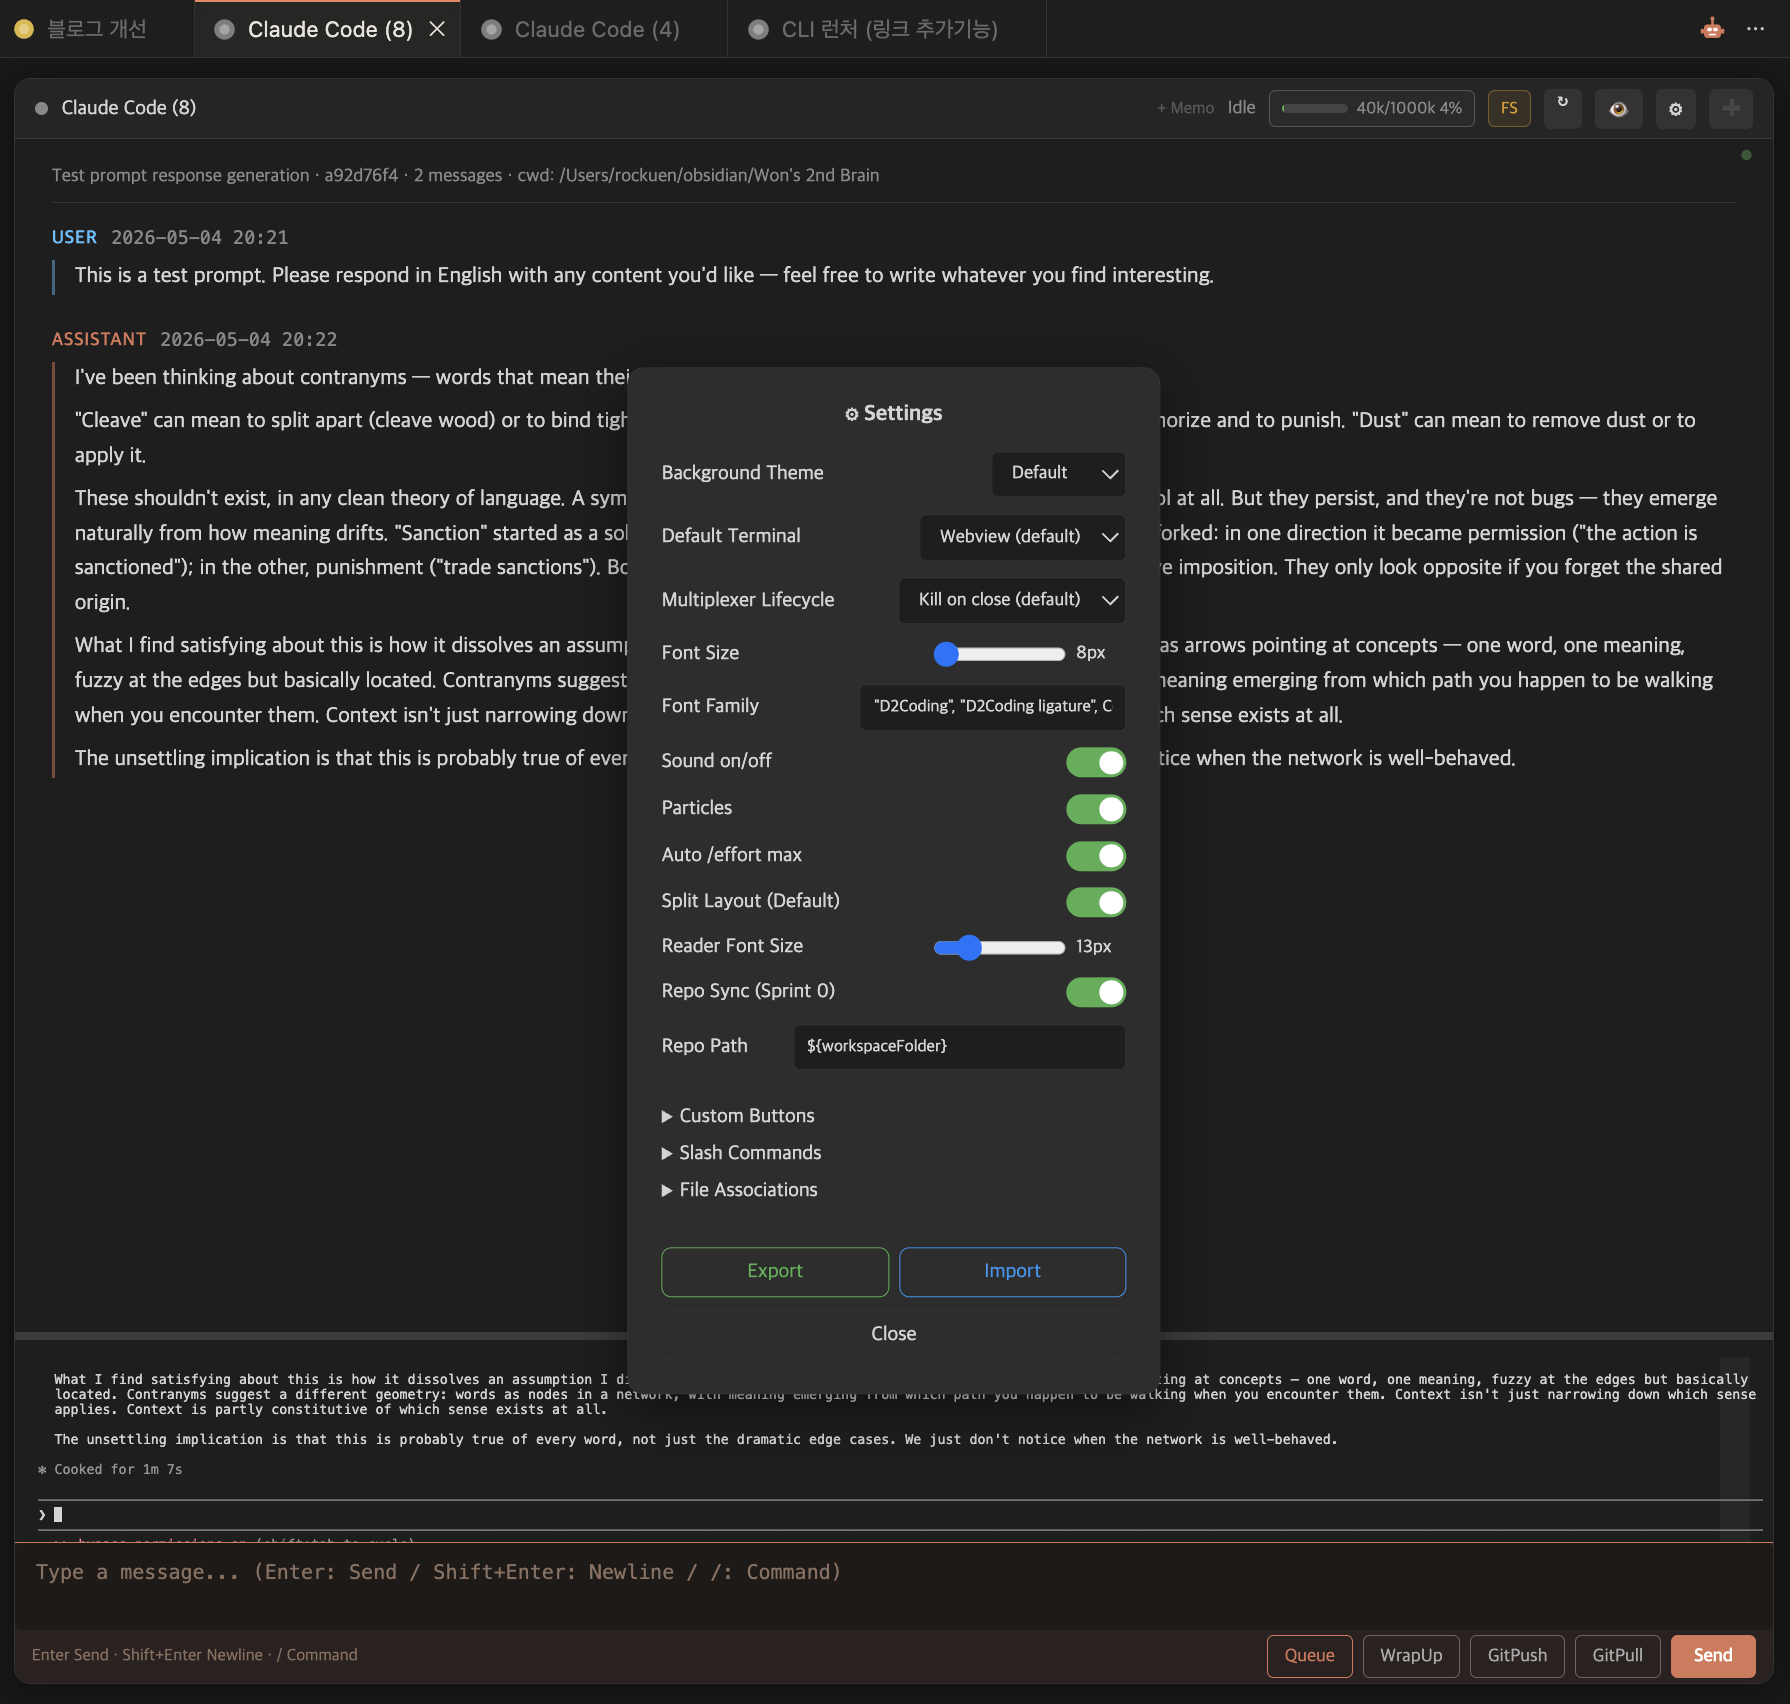Image resolution: width=1790 pixels, height=1704 pixels.
Task: Expand the Custom Buttons section
Action: pos(738,1116)
